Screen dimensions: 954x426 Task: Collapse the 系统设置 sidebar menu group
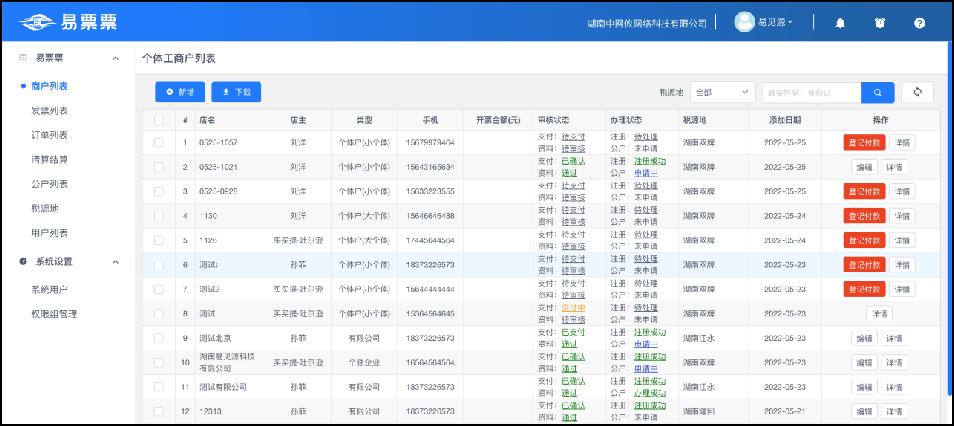click(116, 262)
